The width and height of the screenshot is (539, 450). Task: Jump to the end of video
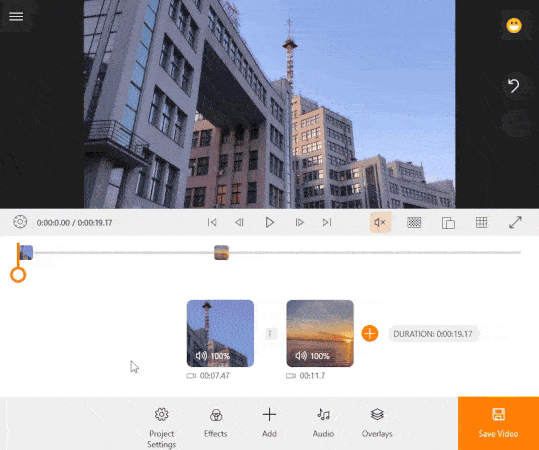[327, 222]
